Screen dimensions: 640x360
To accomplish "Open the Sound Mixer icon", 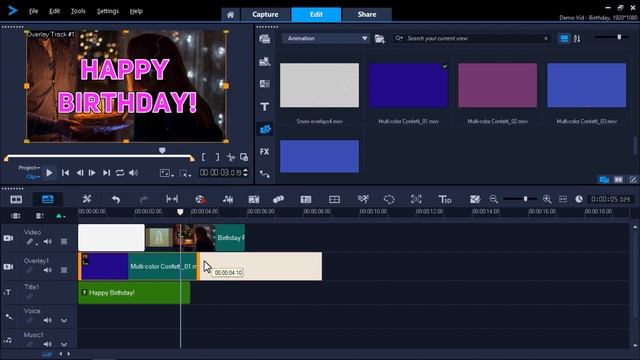I will tap(228, 199).
